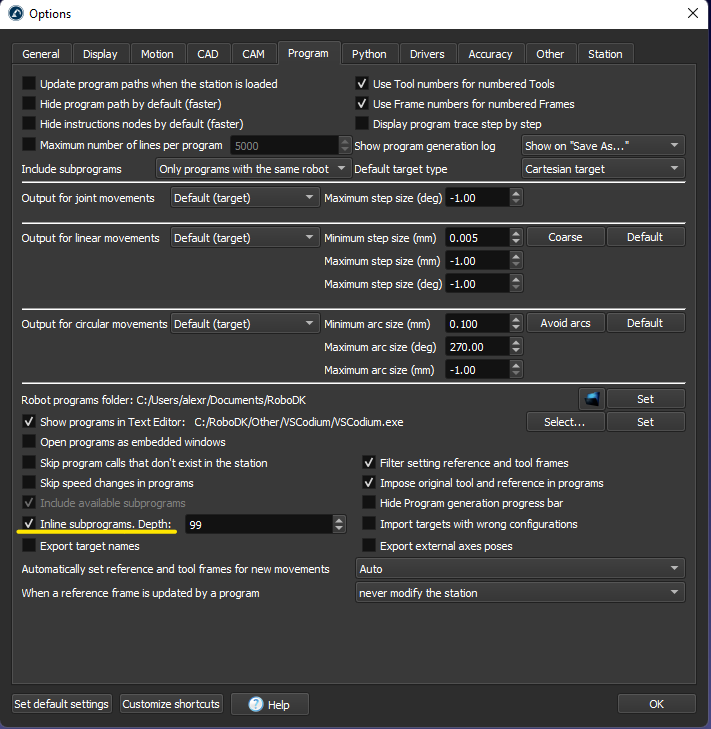
Task: Open the never modify the station dropdown
Action: (x=520, y=593)
